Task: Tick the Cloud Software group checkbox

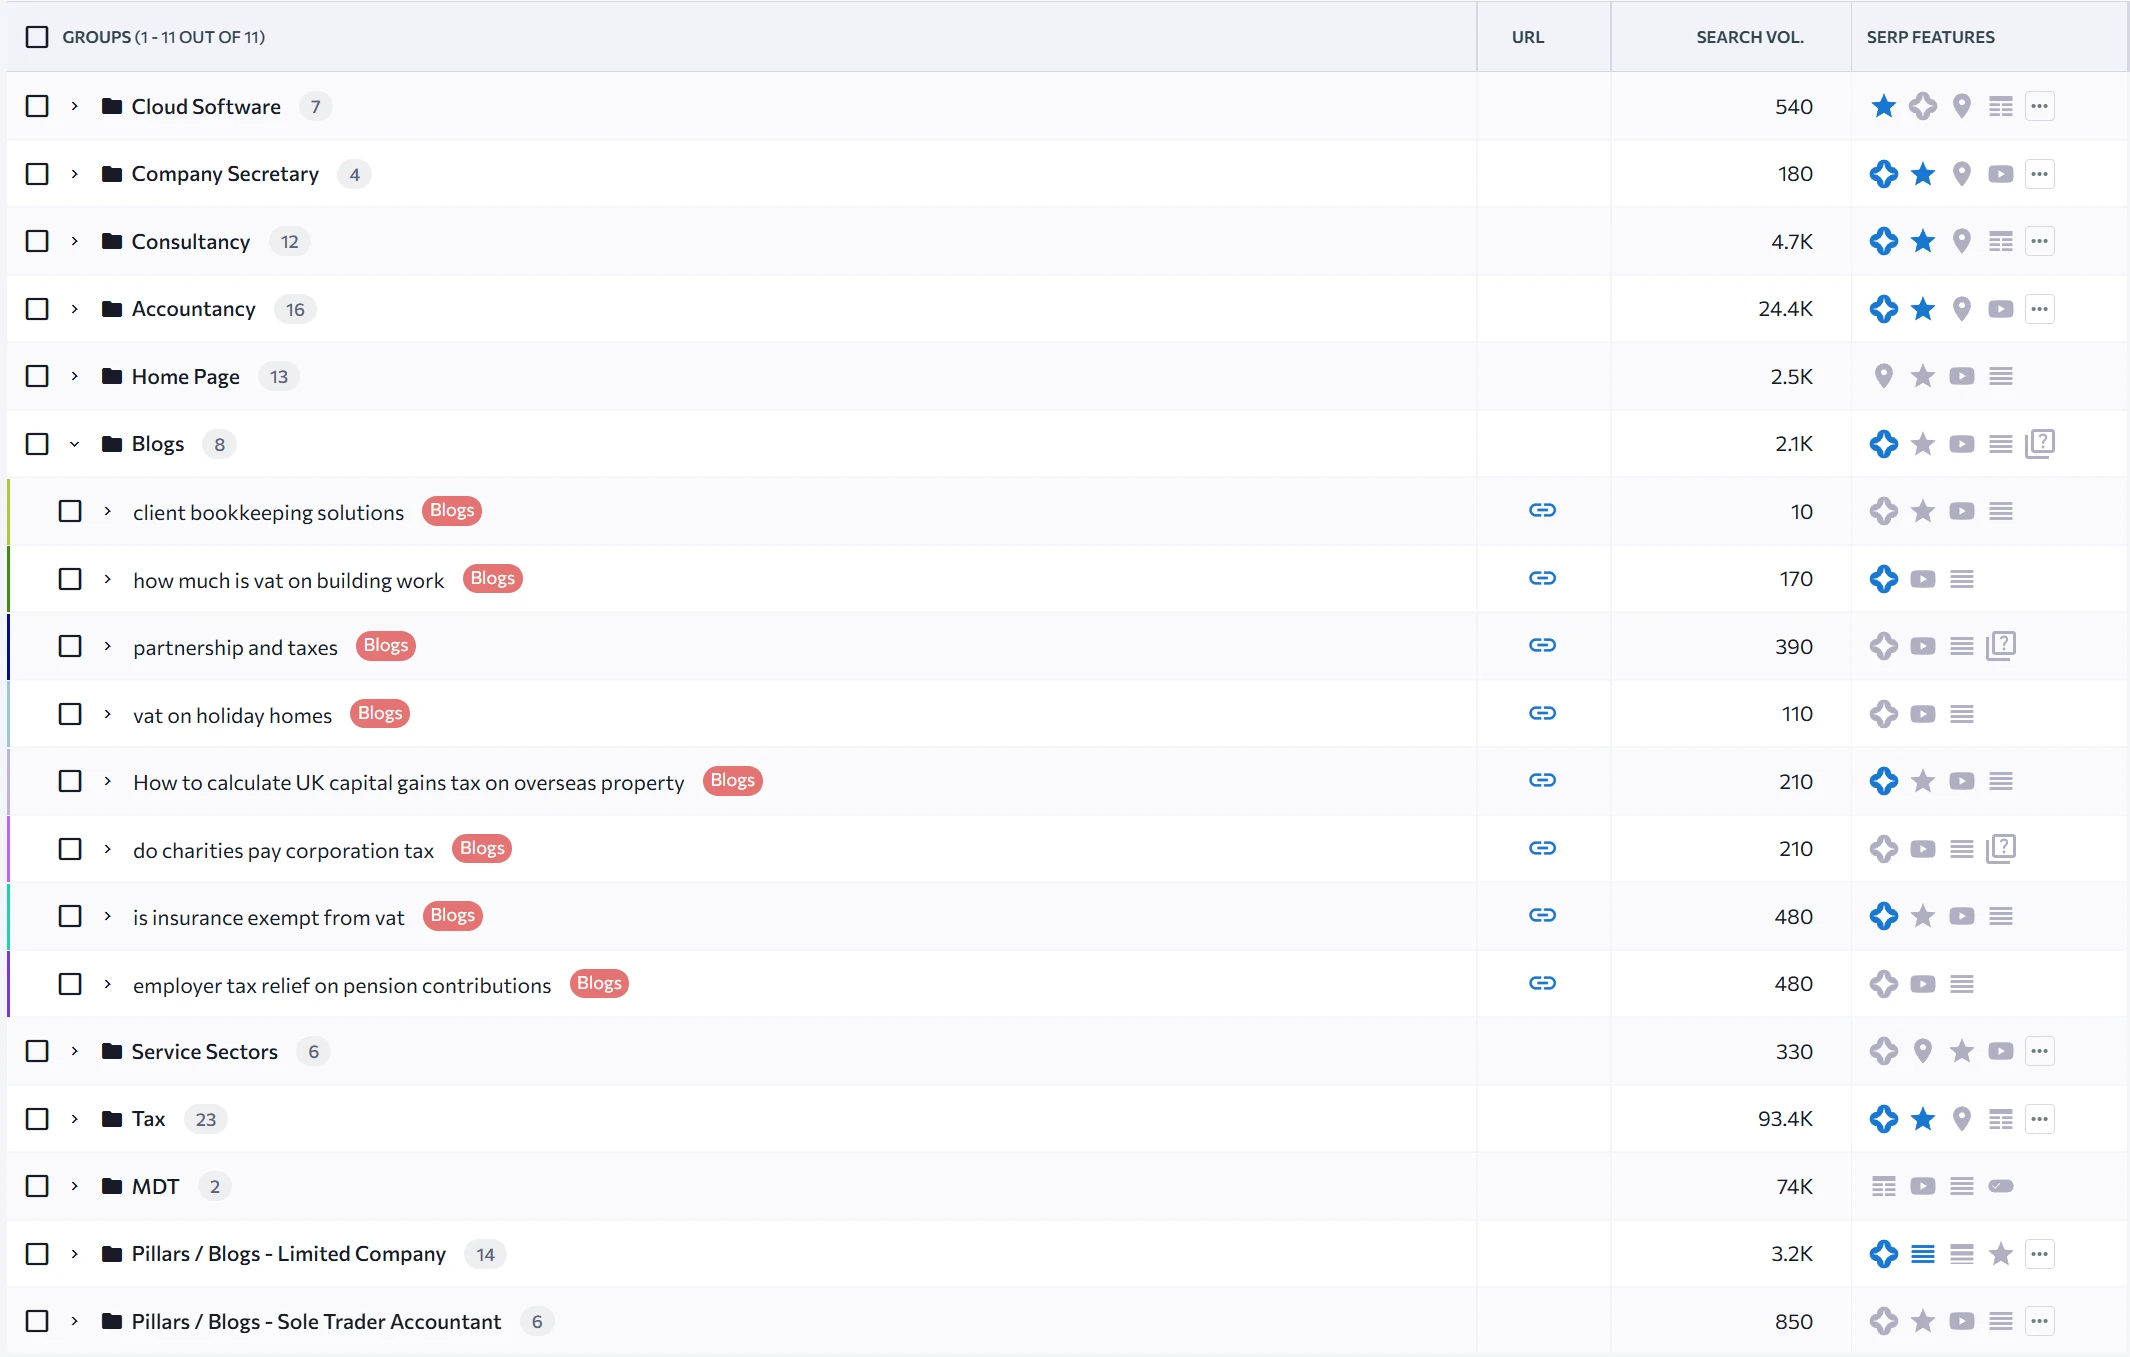Action: (37, 106)
